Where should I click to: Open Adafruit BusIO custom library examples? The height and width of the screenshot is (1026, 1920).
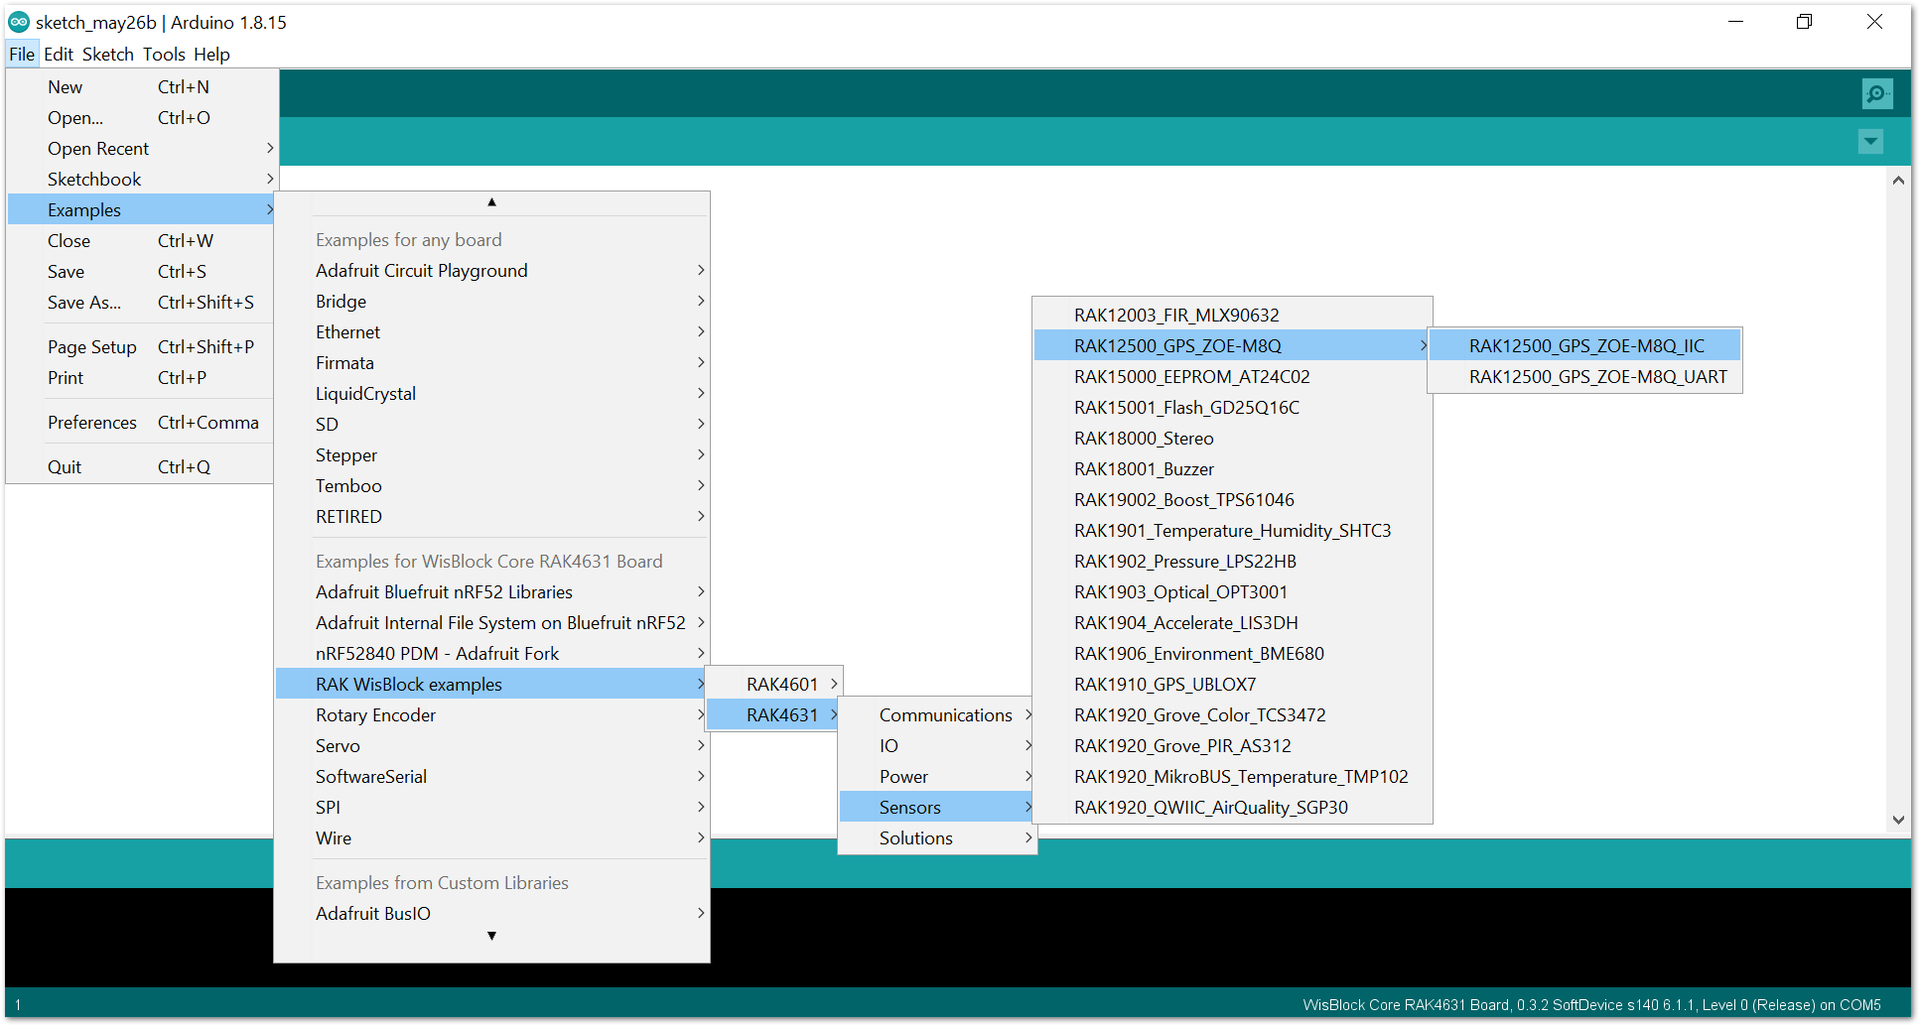click(x=492, y=914)
